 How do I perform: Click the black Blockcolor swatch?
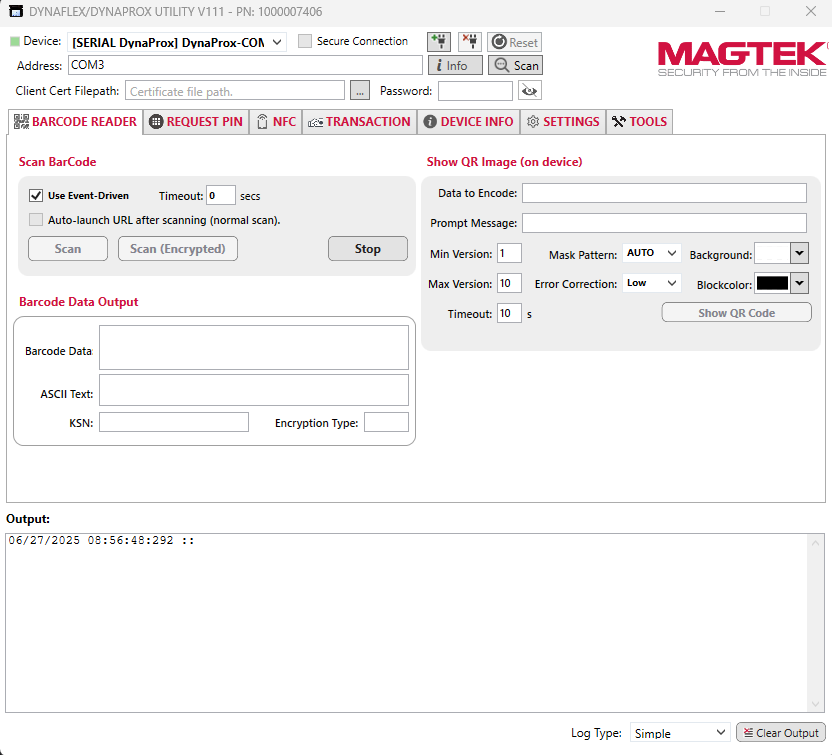coord(772,283)
